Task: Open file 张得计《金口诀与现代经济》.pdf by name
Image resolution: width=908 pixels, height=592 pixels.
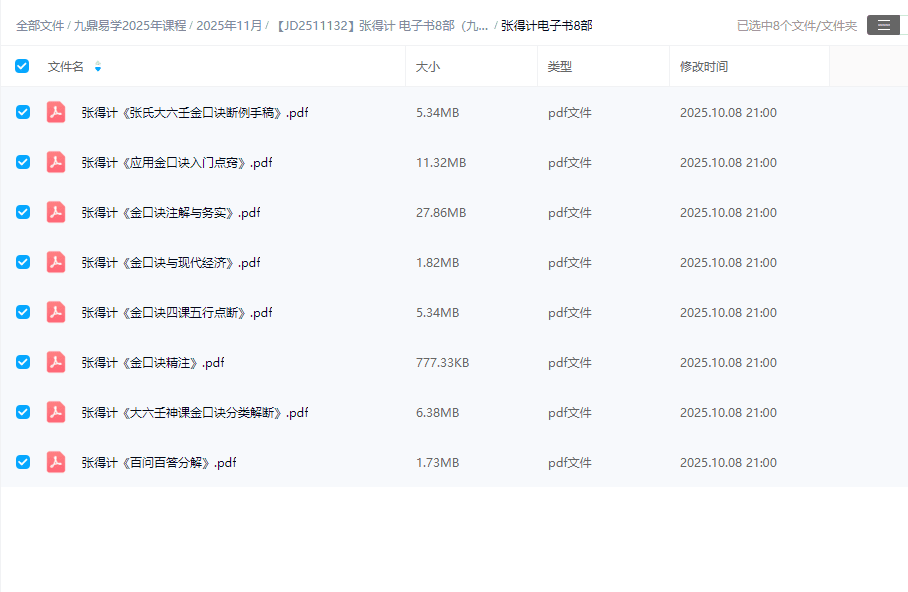Action: 171,263
